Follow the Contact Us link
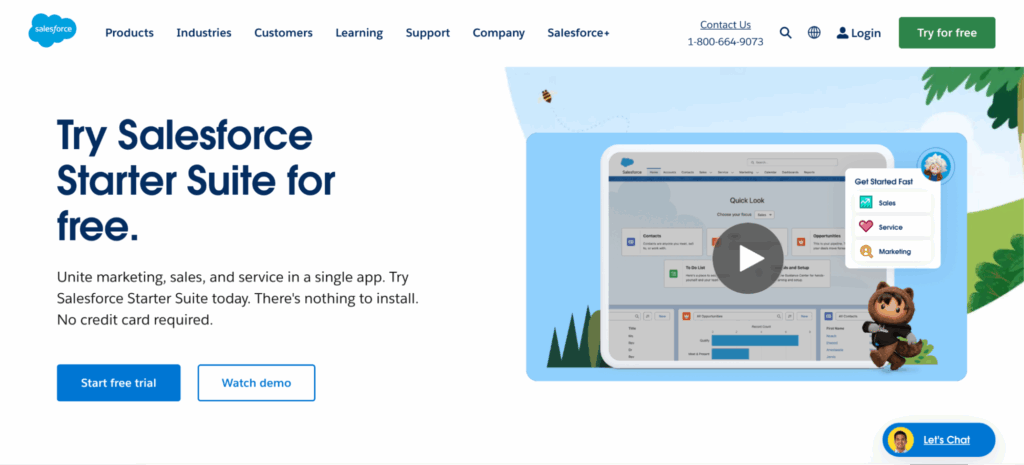This screenshot has height=465, width=1024. [x=726, y=25]
